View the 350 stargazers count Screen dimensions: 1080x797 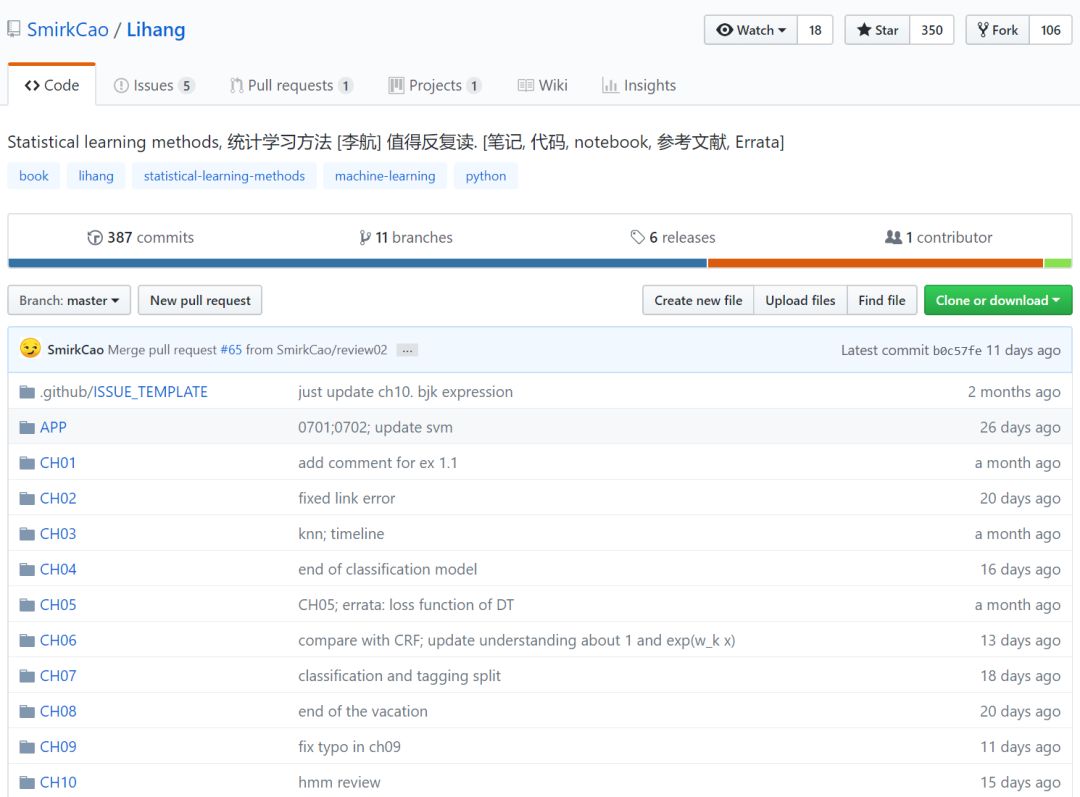932,30
